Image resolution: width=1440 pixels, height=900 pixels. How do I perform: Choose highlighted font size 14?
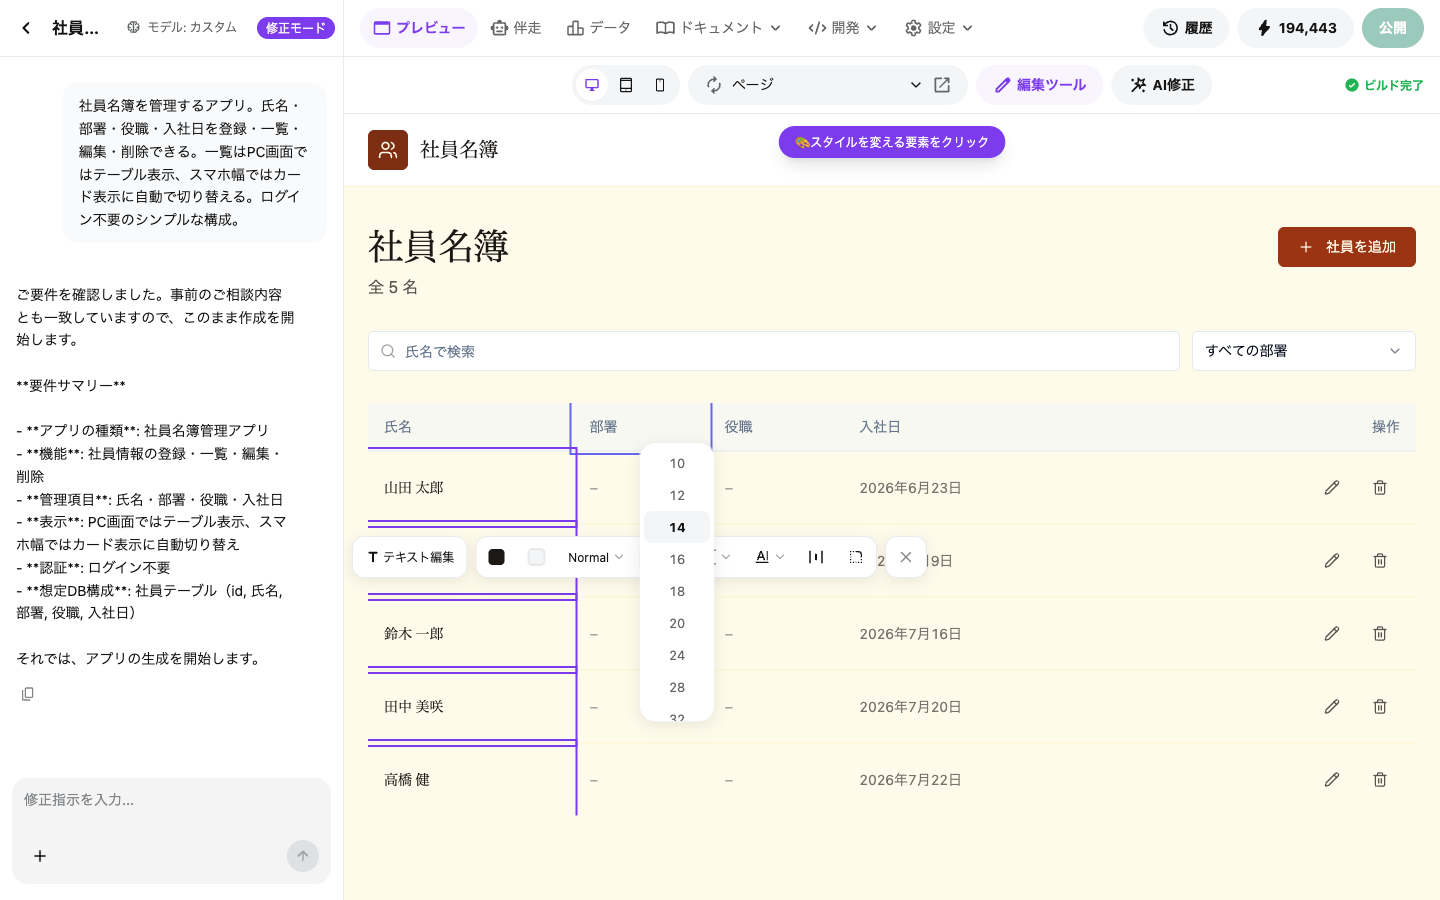(677, 527)
